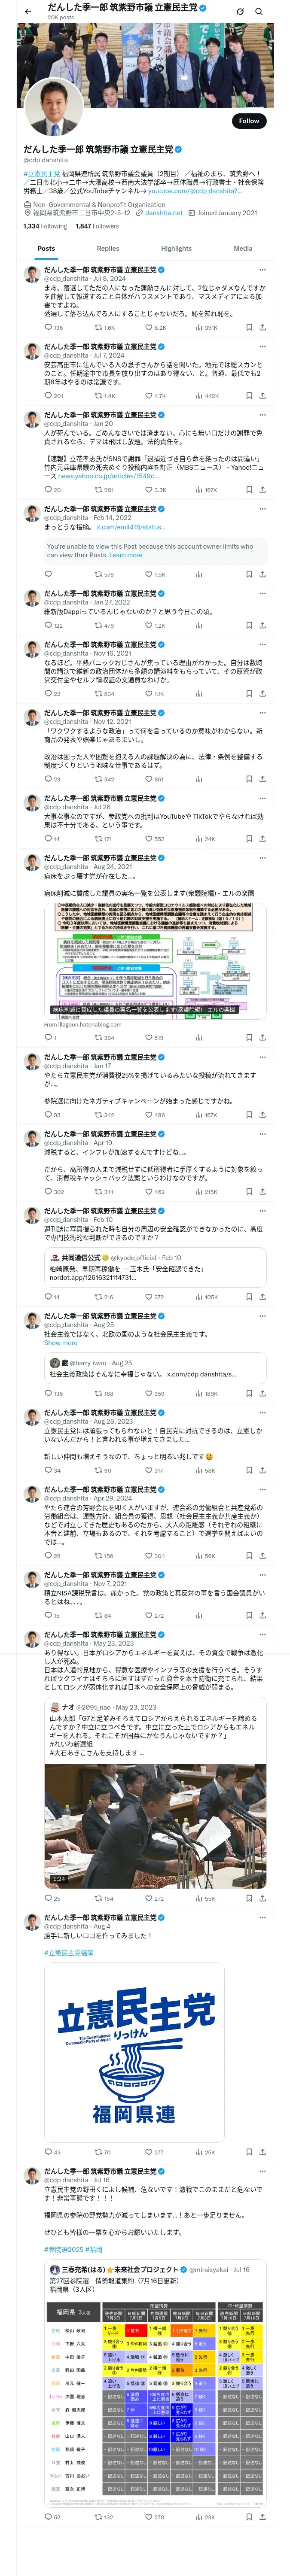This screenshot has height=2576, width=290.
Task: Bookmark the post with 167K views
Action: (x=249, y=490)
